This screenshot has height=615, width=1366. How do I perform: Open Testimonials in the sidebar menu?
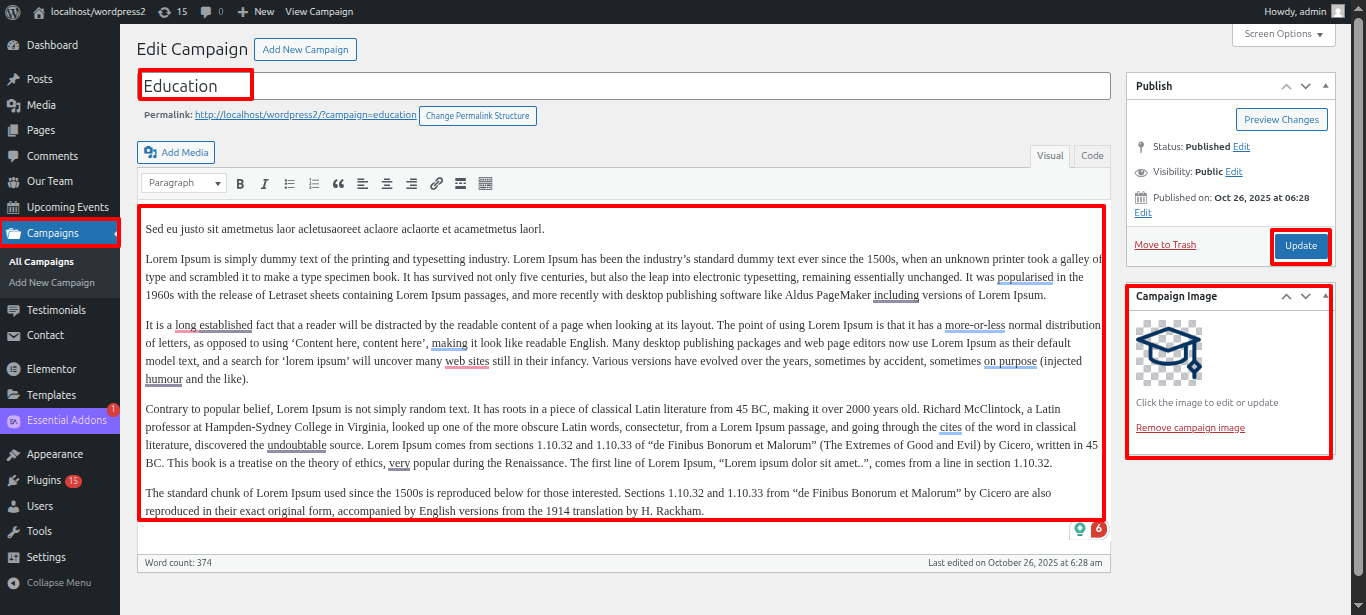(x=56, y=310)
